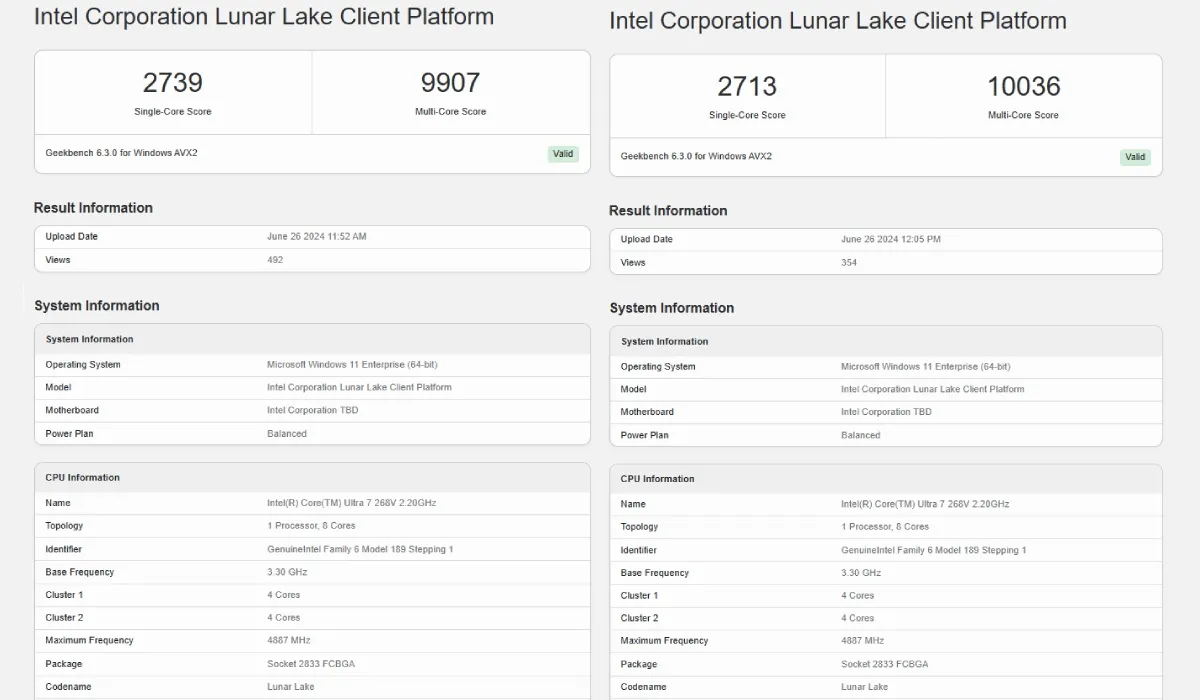1200x700 pixels.
Task: Click the right Cluster 2 value 4 Cores
Action: [x=858, y=619]
